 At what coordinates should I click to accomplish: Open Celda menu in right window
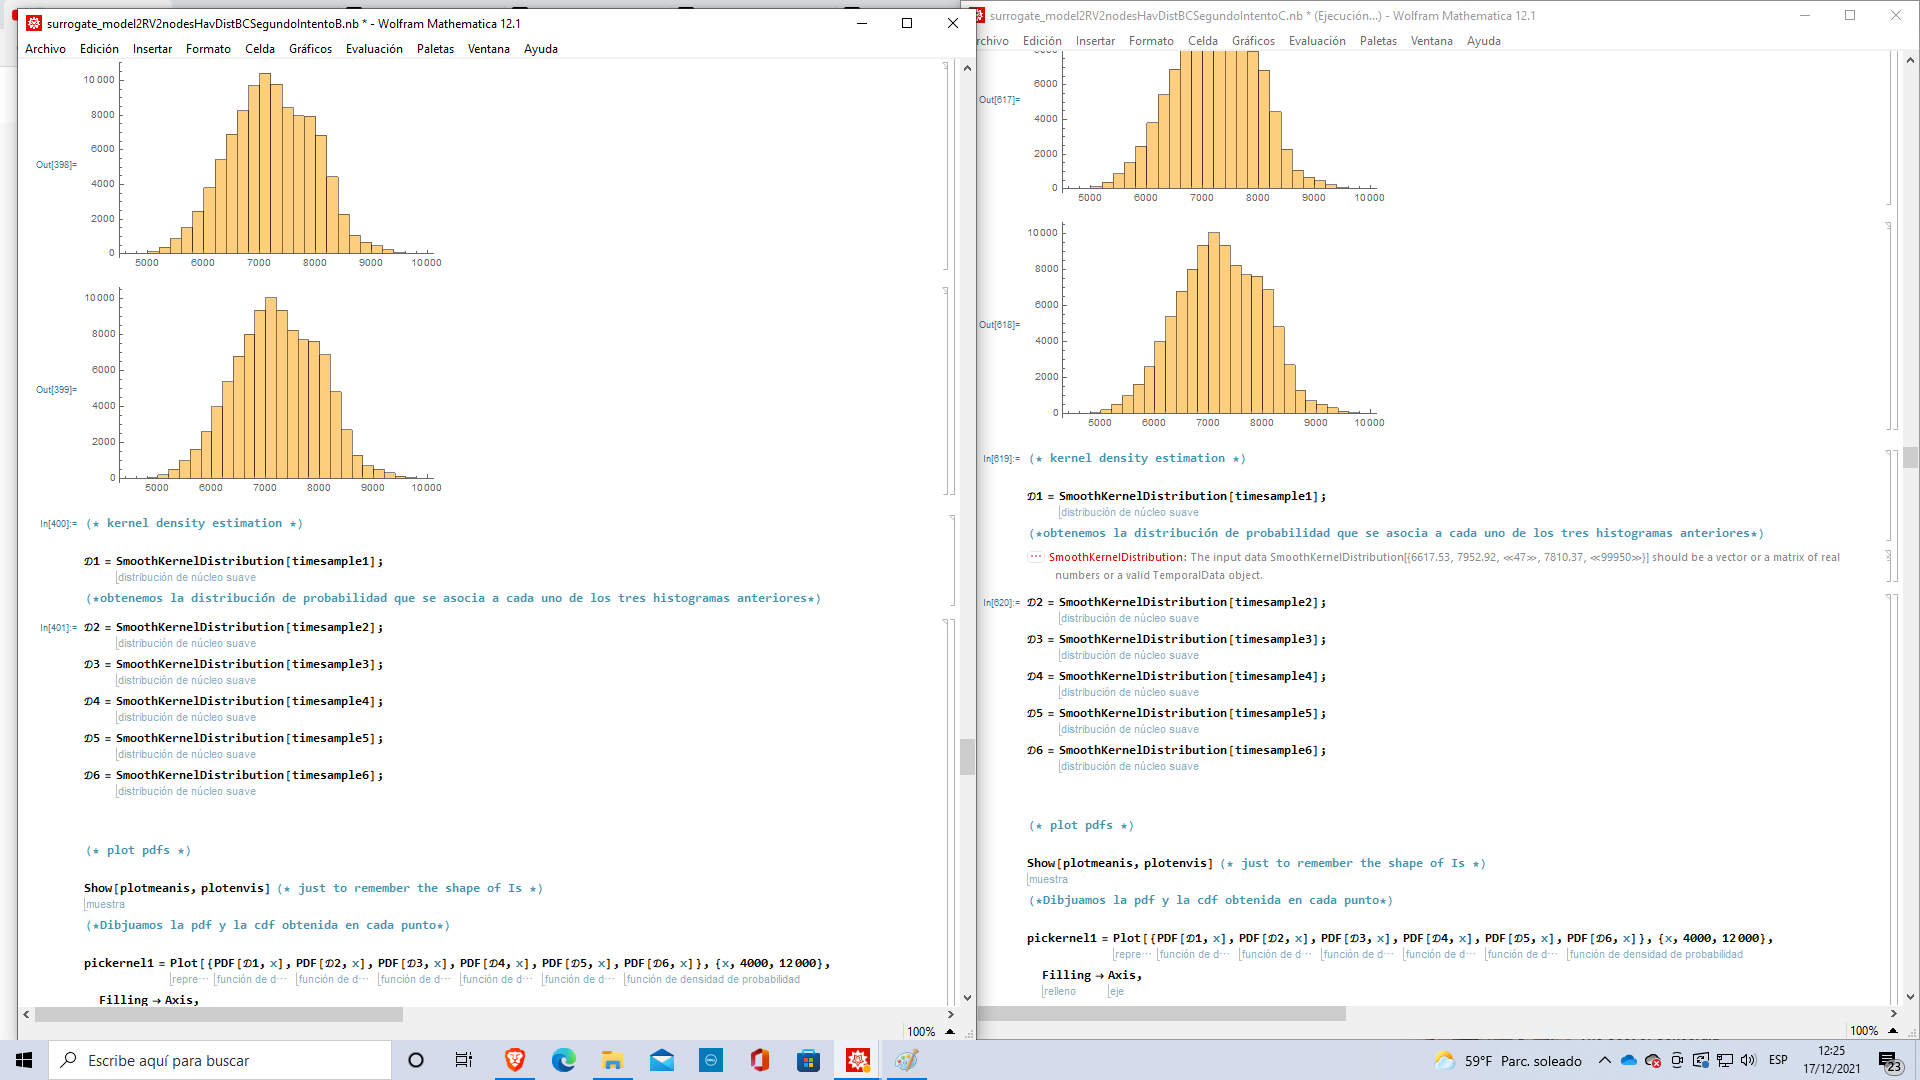[1203, 41]
